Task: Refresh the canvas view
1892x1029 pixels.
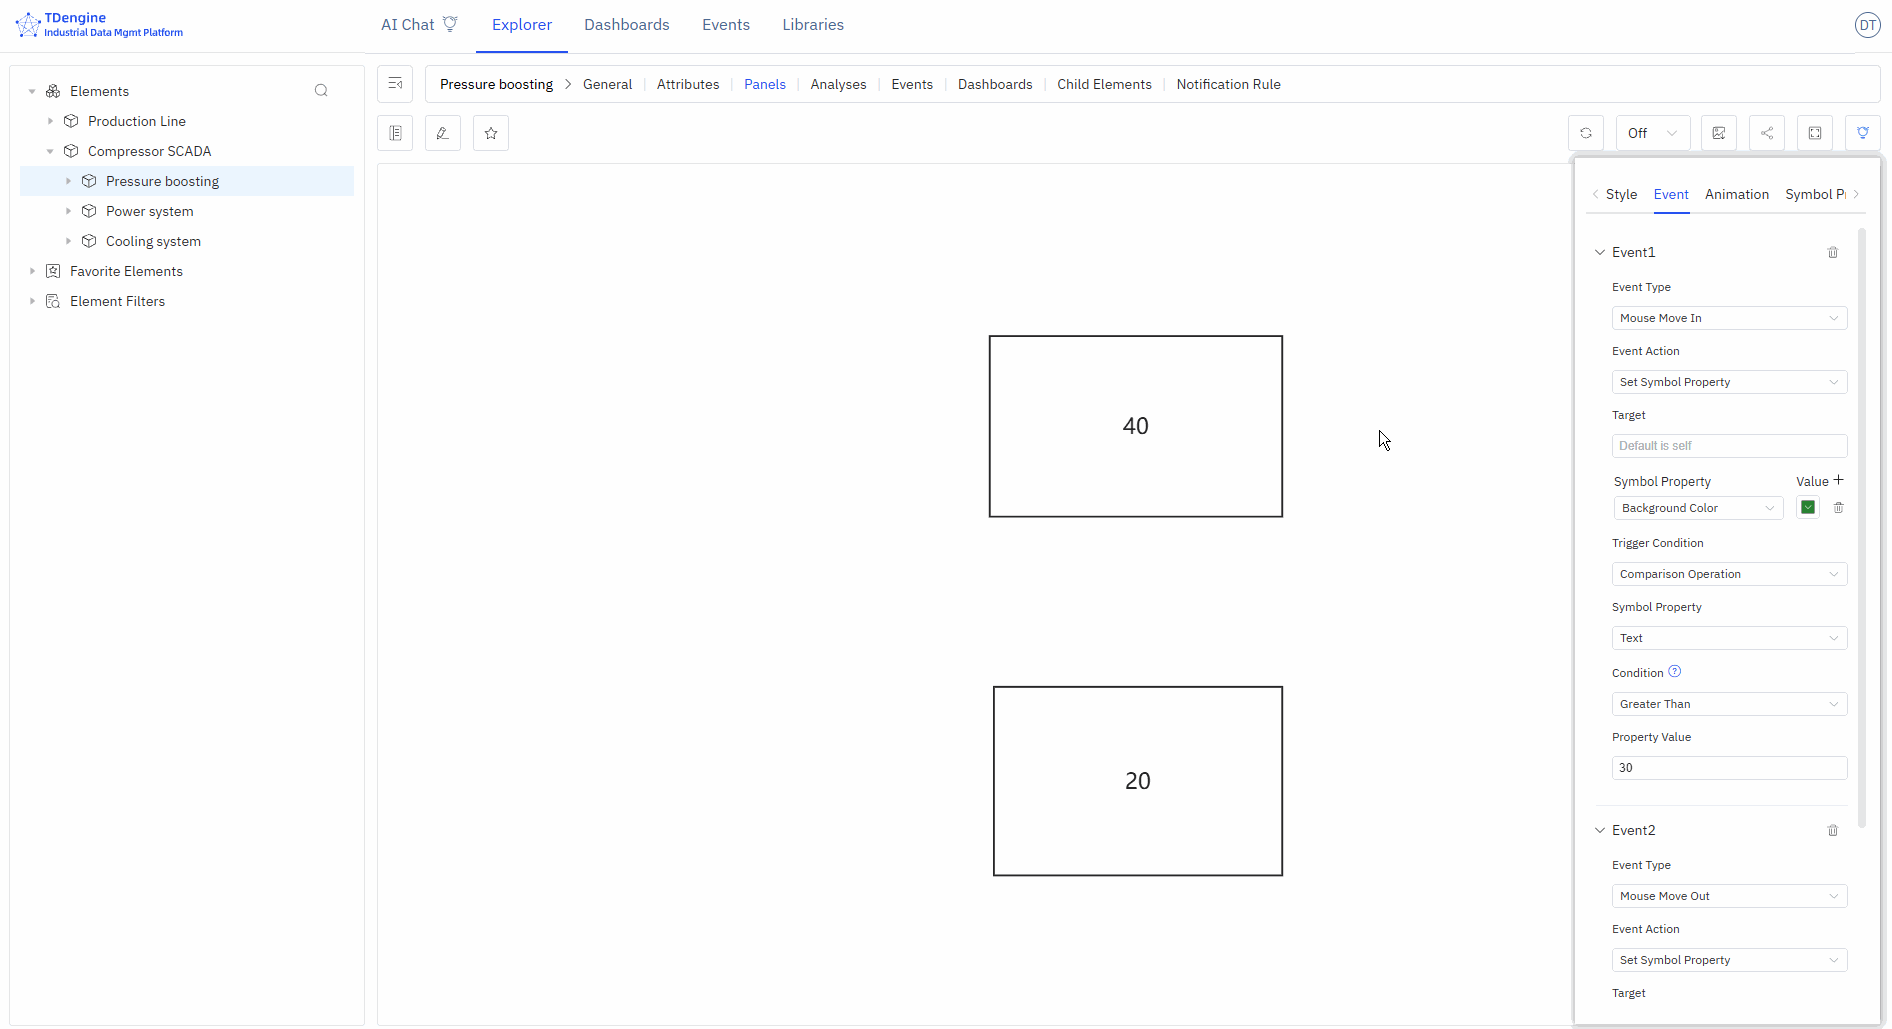Action: (1586, 132)
